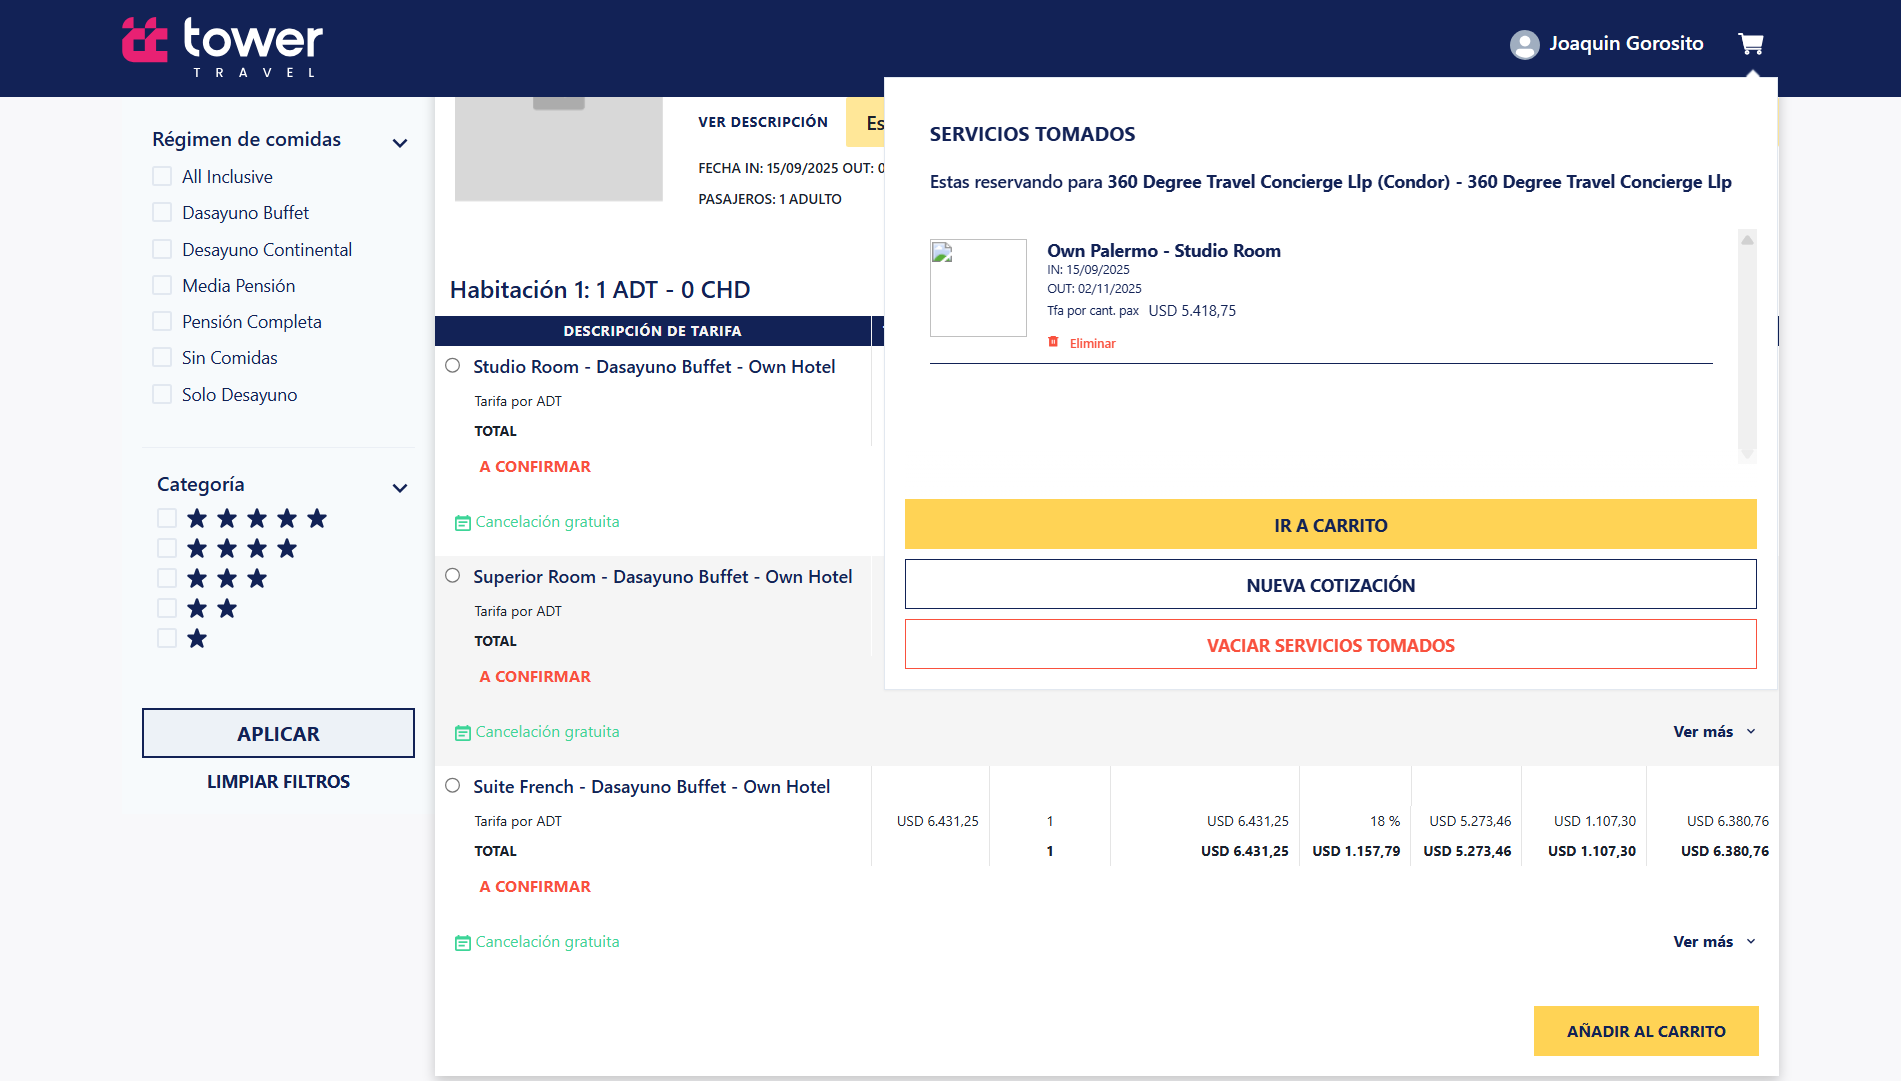1901x1081 pixels.
Task: Enable the All Inclusive checkbox
Action: click(162, 175)
